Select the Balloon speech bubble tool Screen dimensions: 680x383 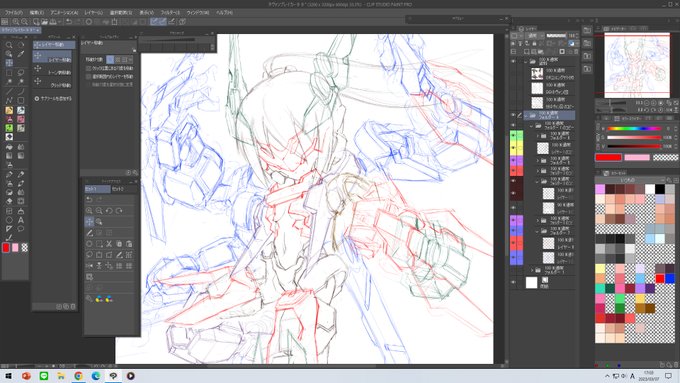[20, 229]
